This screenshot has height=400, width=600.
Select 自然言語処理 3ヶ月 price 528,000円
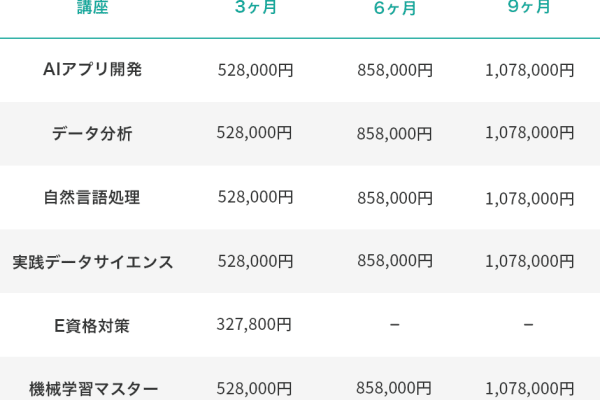pos(255,197)
